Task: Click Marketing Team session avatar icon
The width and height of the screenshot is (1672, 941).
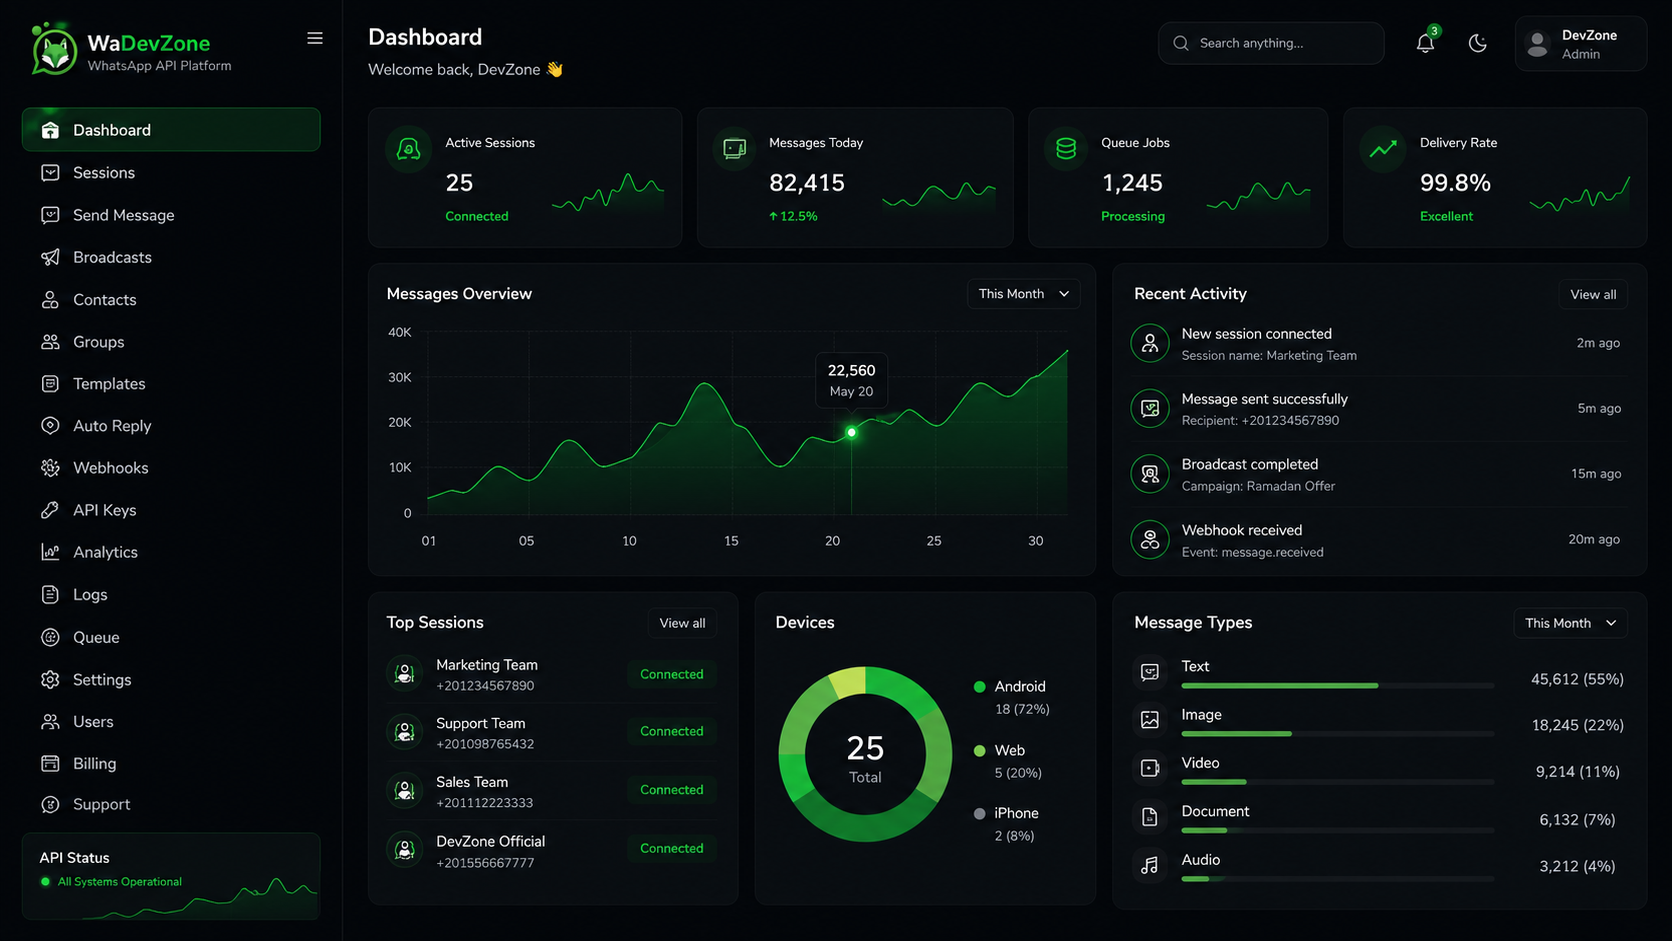Action: tap(405, 674)
